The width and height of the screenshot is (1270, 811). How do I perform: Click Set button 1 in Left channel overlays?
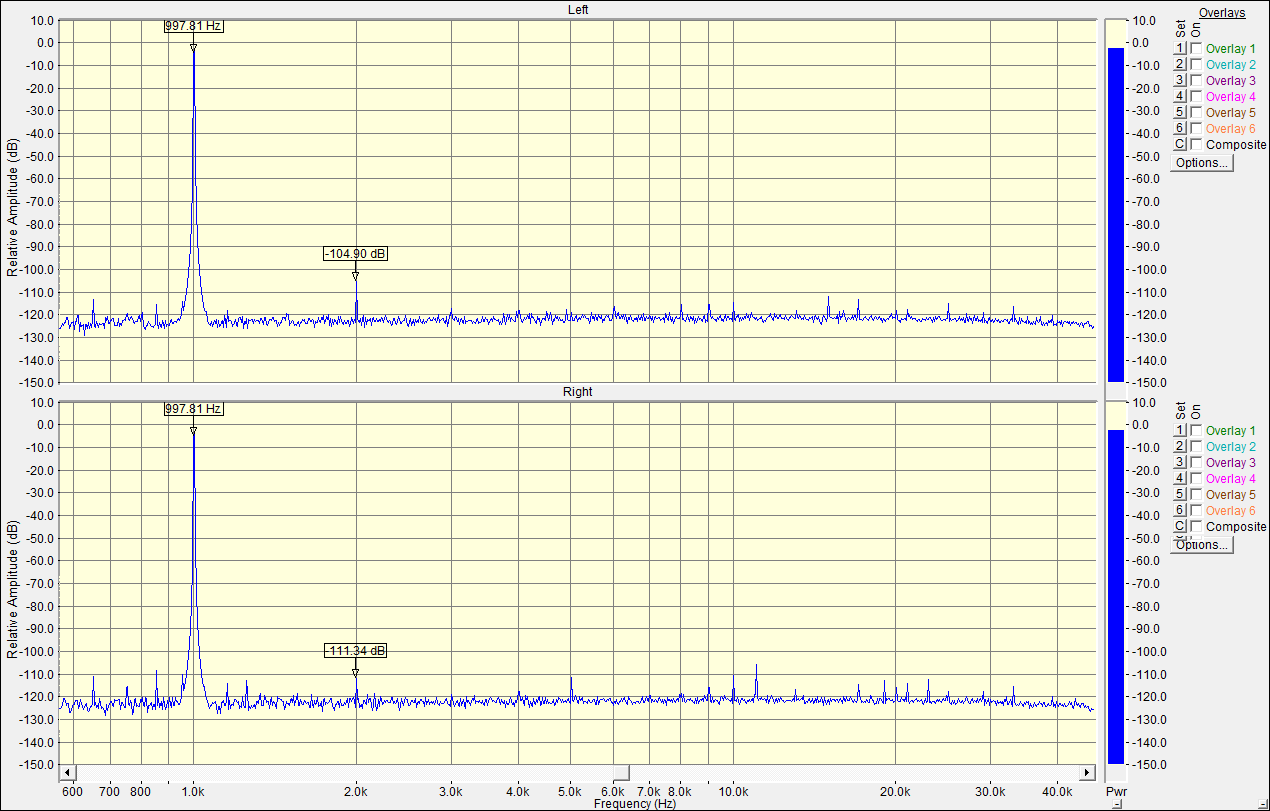pyautogui.click(x=1180, y=48)
